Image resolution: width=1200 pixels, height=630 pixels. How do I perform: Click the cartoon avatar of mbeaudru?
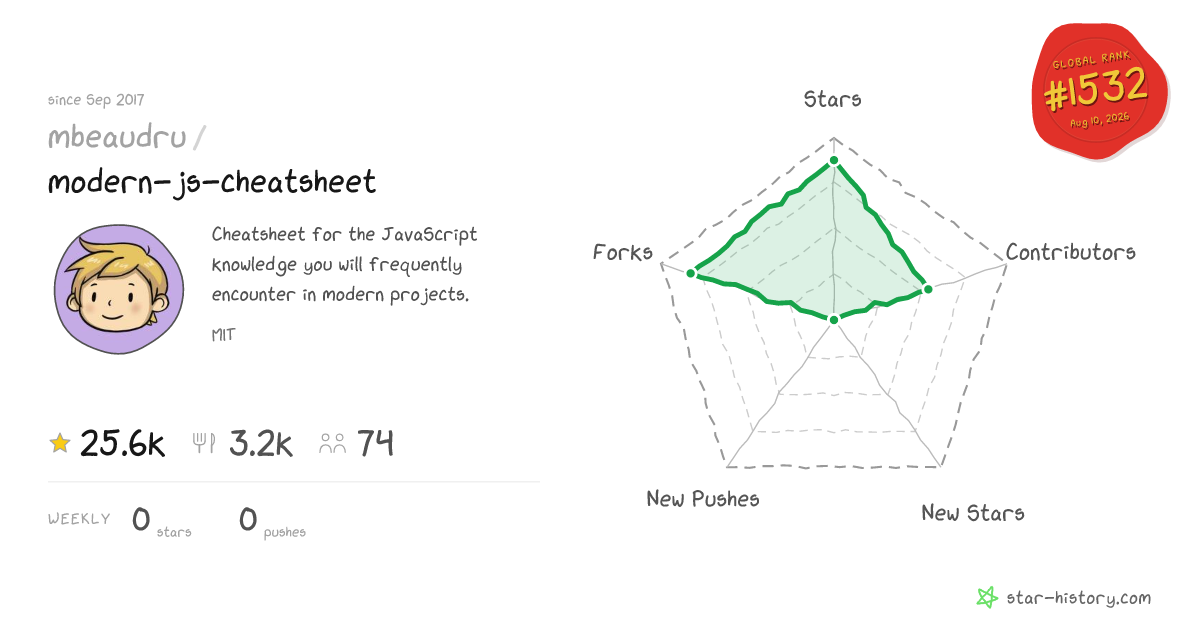click(x=118, y=289)
